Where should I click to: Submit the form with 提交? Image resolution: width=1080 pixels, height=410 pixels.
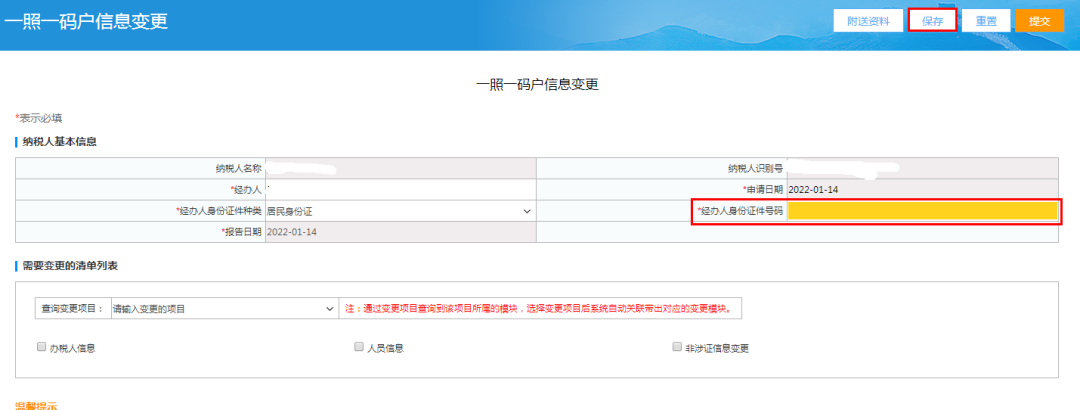[1039, 21]
